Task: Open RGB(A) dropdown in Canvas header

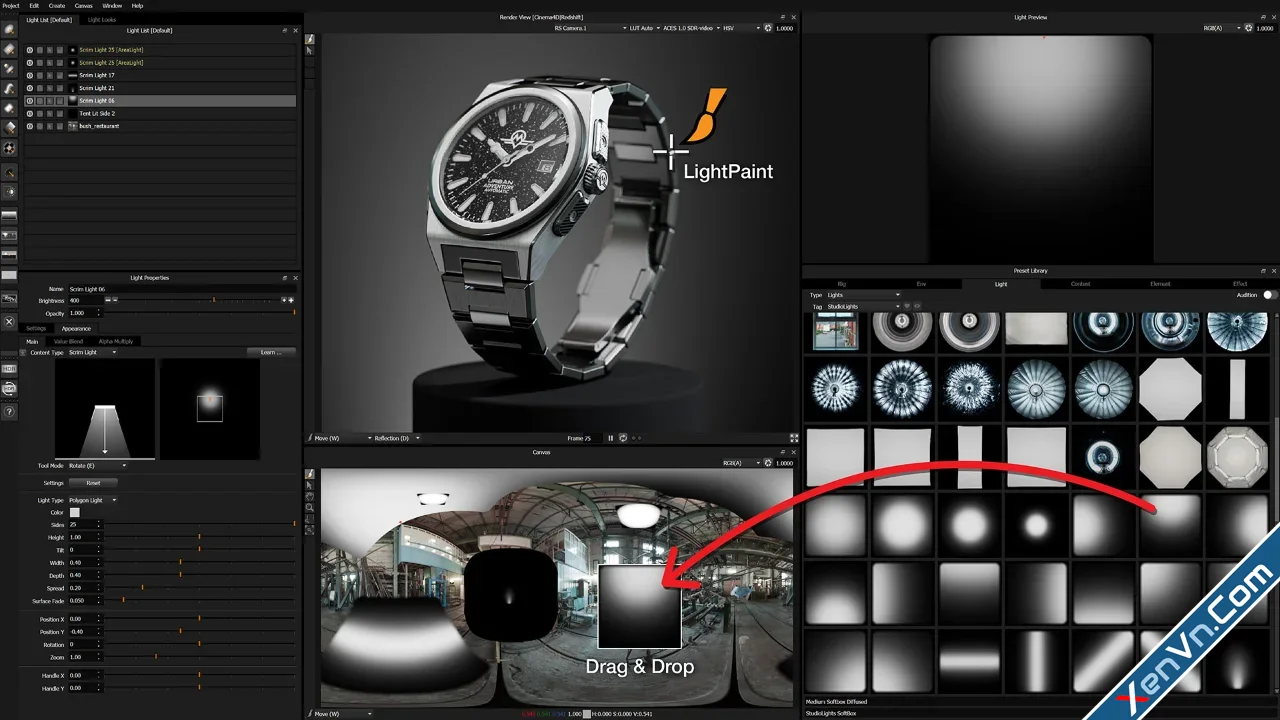Action: click(x=741, y=463)
